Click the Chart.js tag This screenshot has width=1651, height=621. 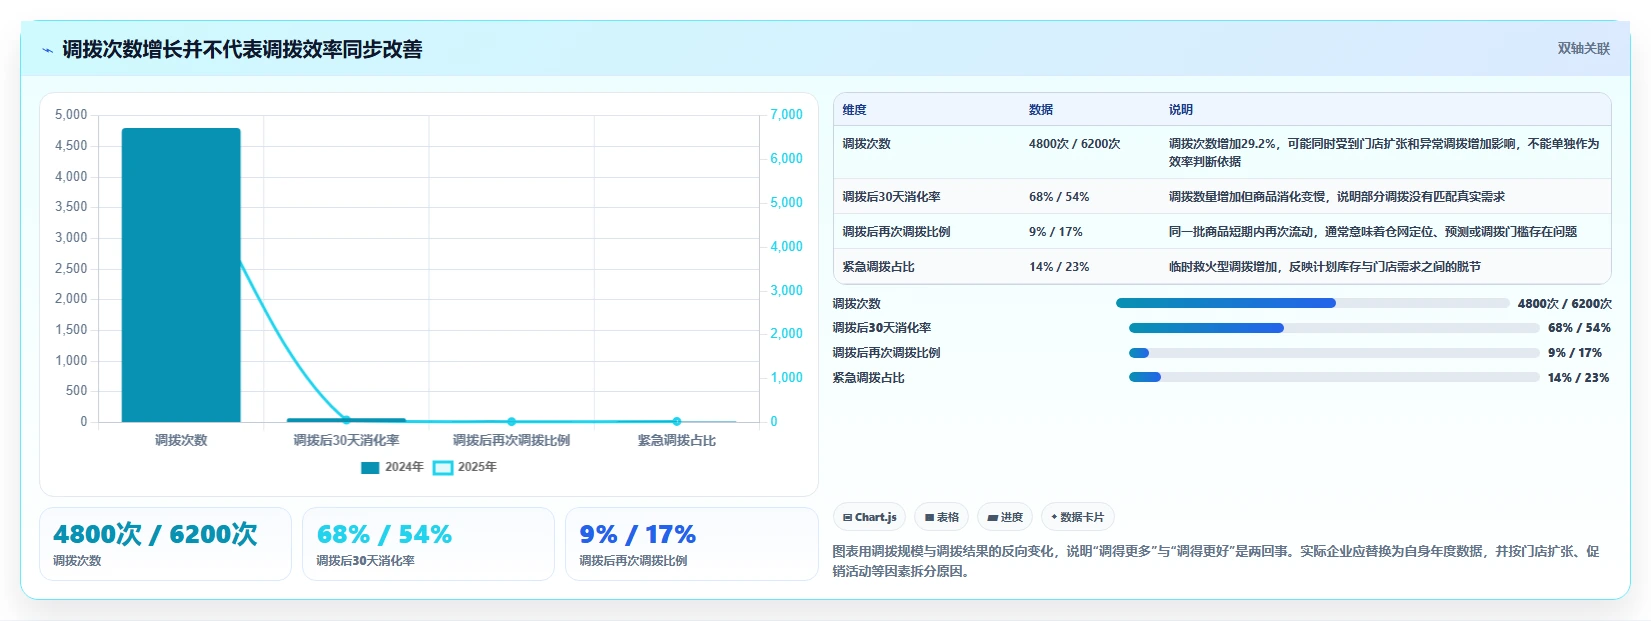point(869,517)
